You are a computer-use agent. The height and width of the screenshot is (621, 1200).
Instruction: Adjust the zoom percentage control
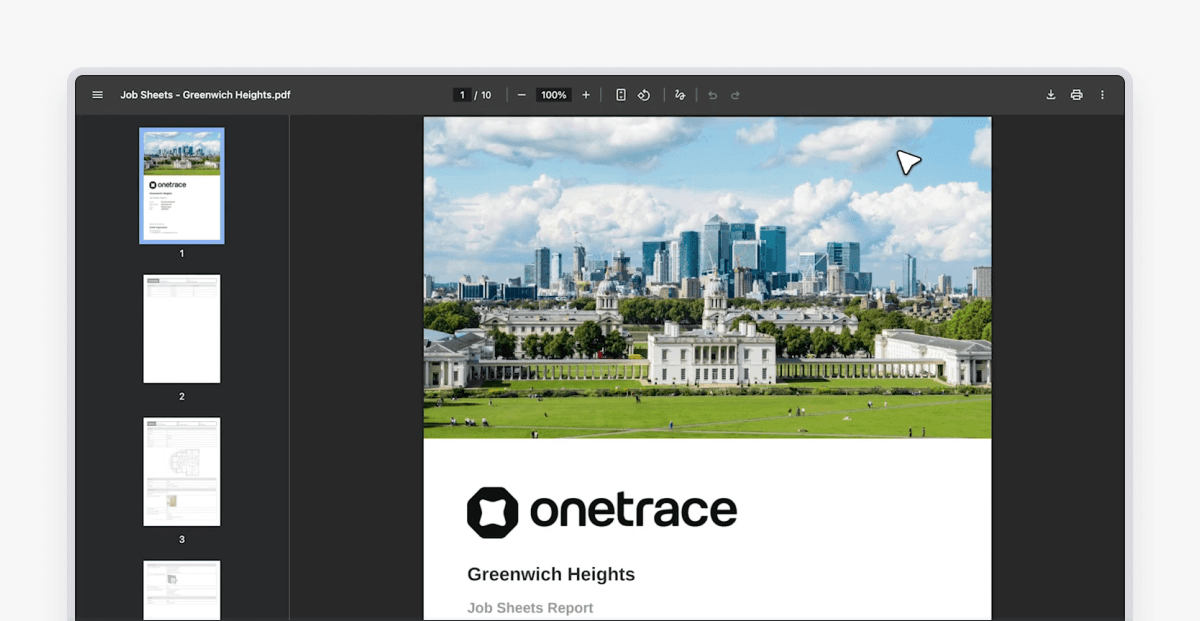coord(553,94)
